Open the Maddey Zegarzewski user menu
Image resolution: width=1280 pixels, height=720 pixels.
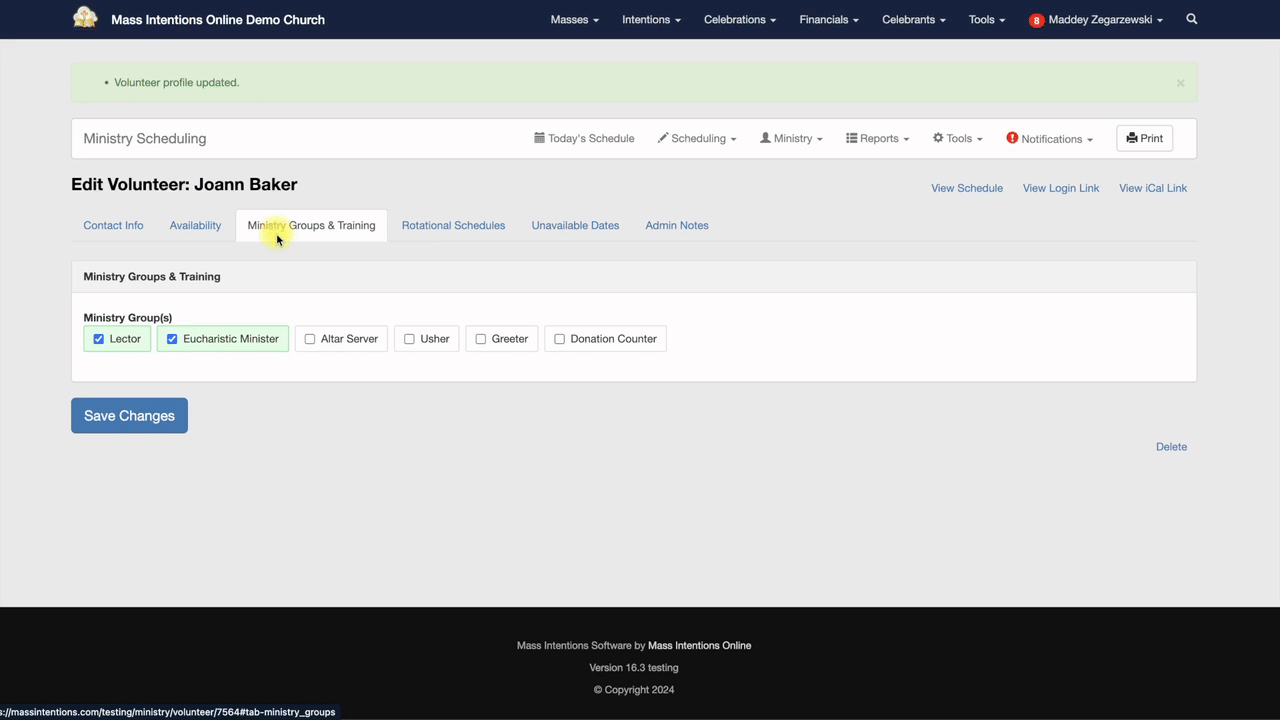[x=1096, y=20]
